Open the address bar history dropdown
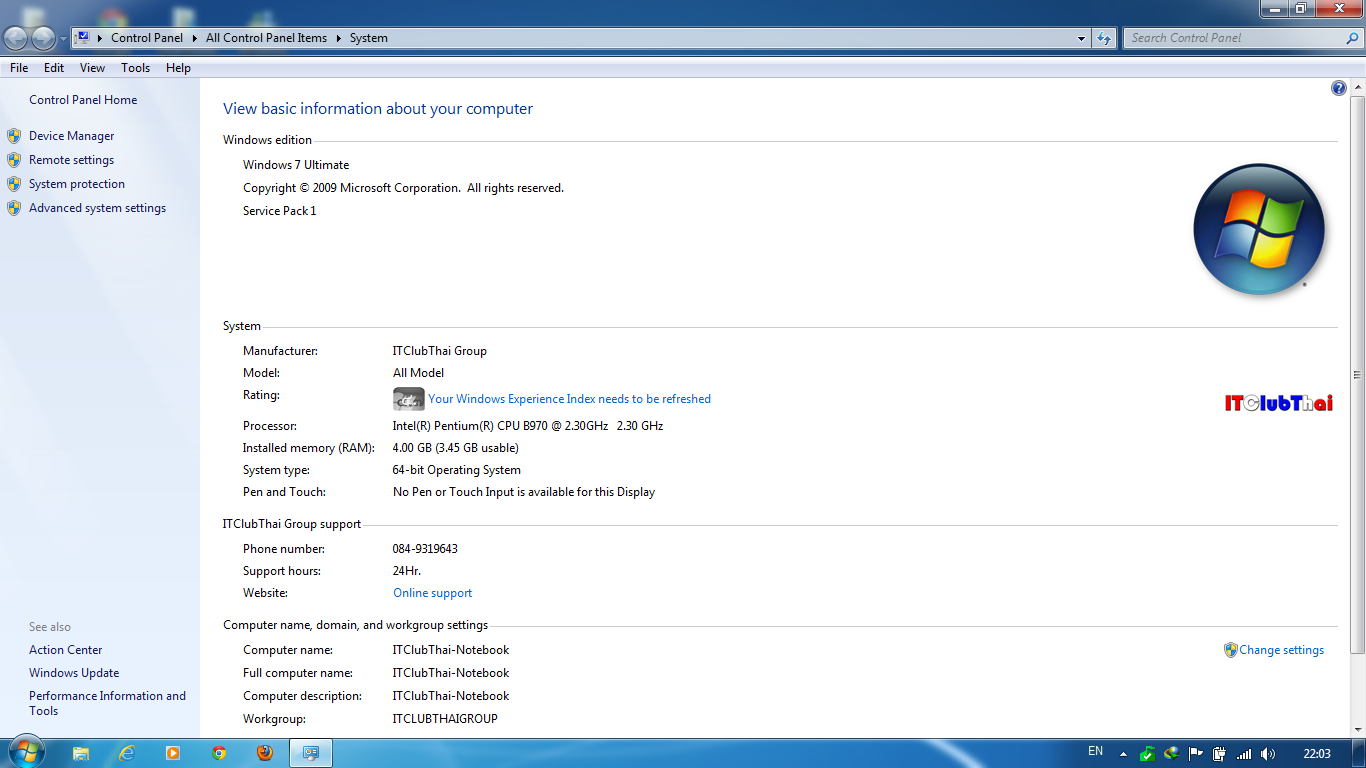 1081,38
